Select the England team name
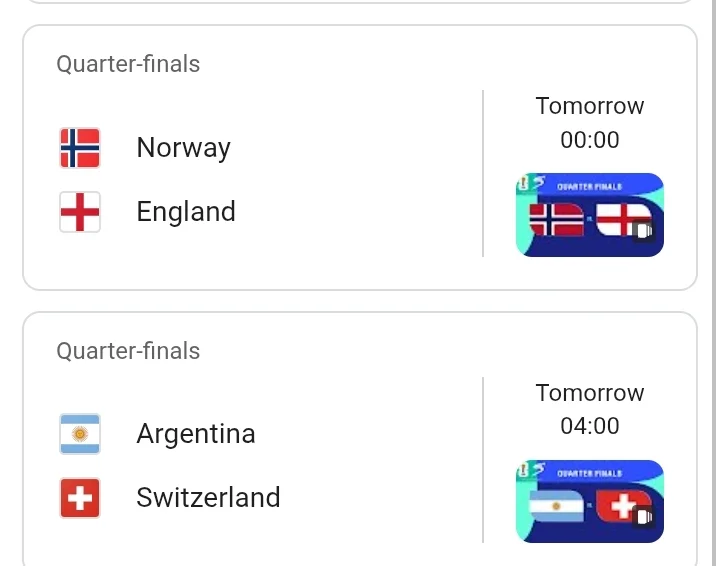The height and width of the screenshot is (566, 716). tap(186, 212)
